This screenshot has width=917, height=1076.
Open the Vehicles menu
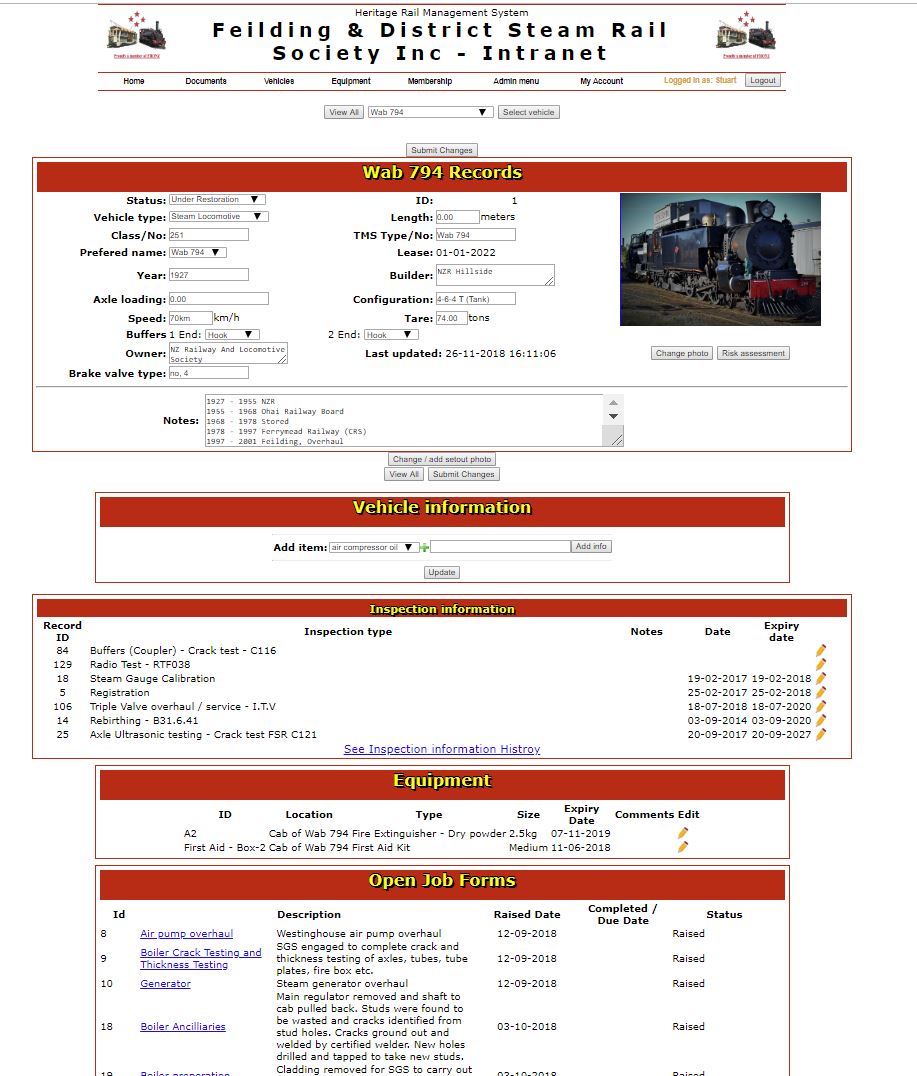coord(279,81)
